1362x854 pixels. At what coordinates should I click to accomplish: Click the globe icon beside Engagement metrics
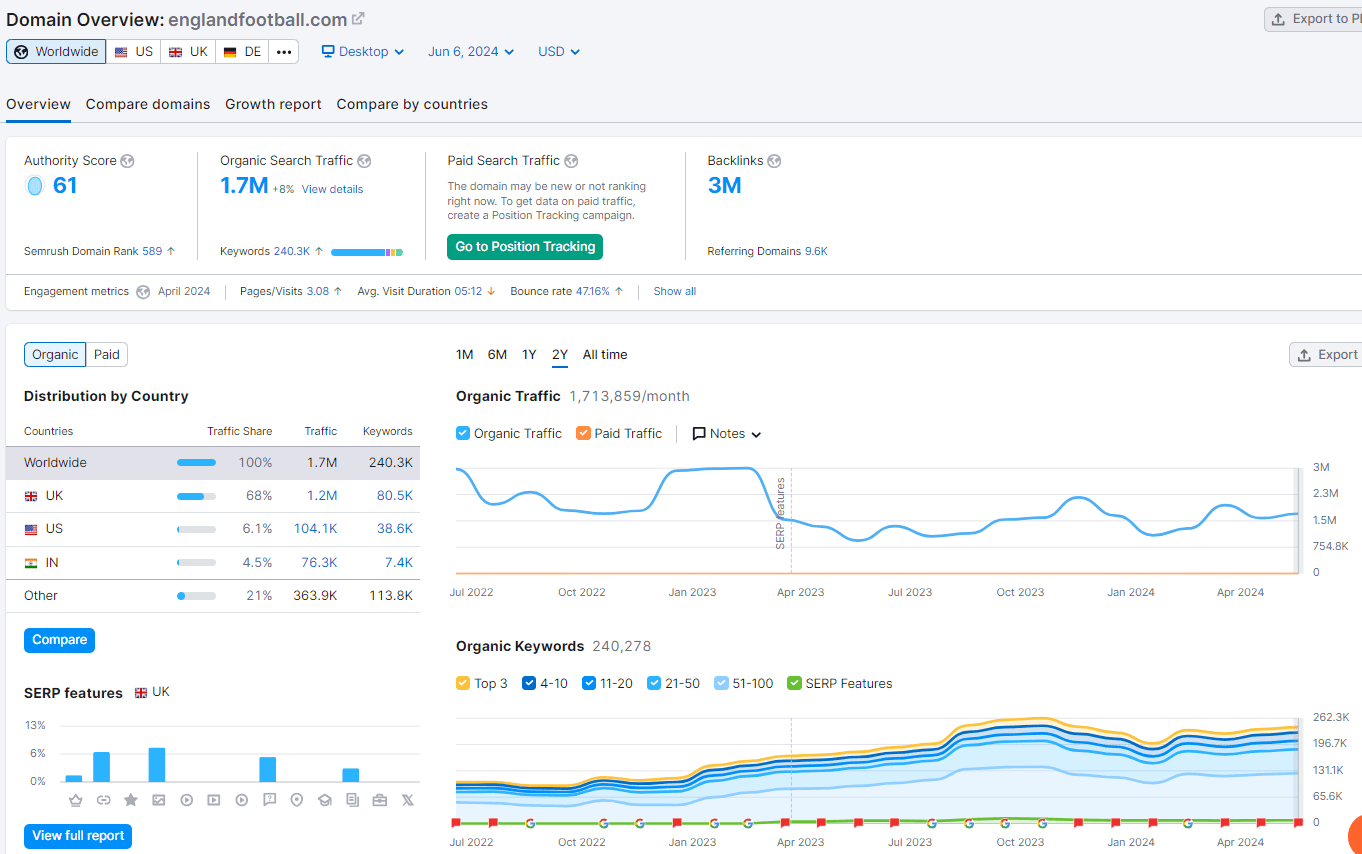click(143, 292)
